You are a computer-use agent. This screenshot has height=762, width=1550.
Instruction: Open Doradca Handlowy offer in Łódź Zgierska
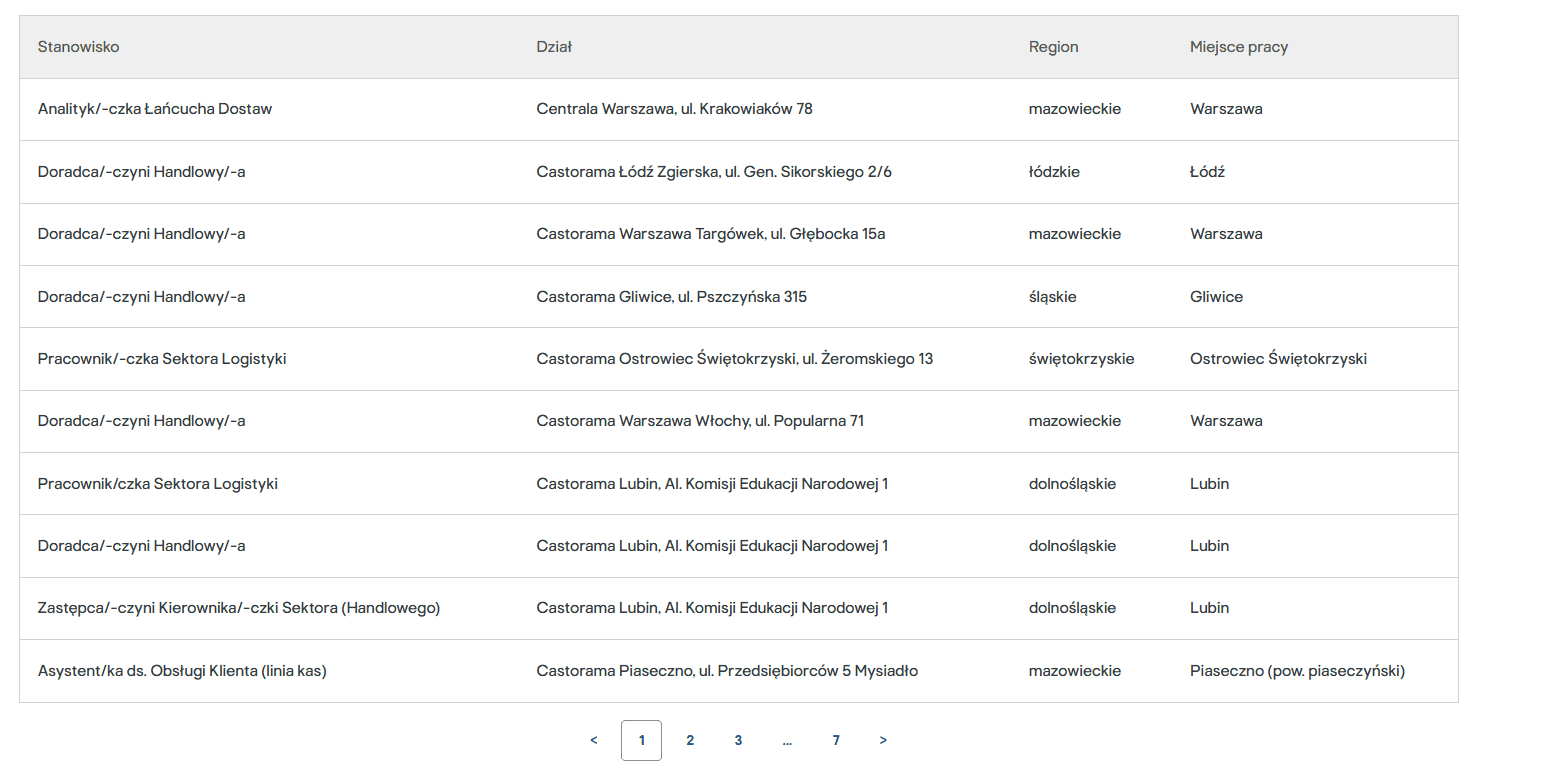pos(142,172)
